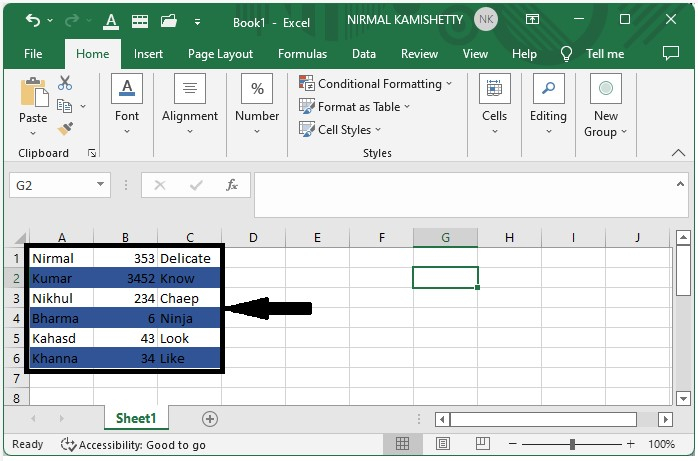Image resolution: width=698 pixels, height=461 pixels.
Task: Open Customize Quick Access Toolbar arrow
Action: coord(197,21)
